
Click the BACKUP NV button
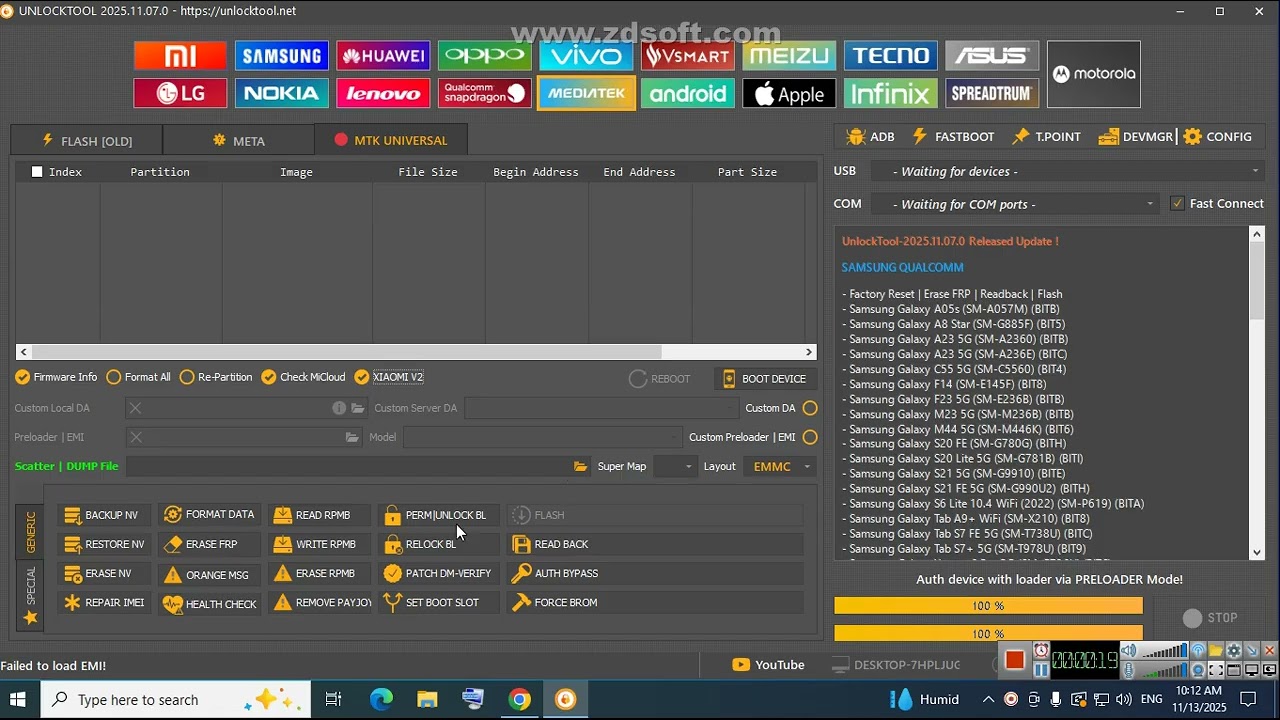[102, 515]
